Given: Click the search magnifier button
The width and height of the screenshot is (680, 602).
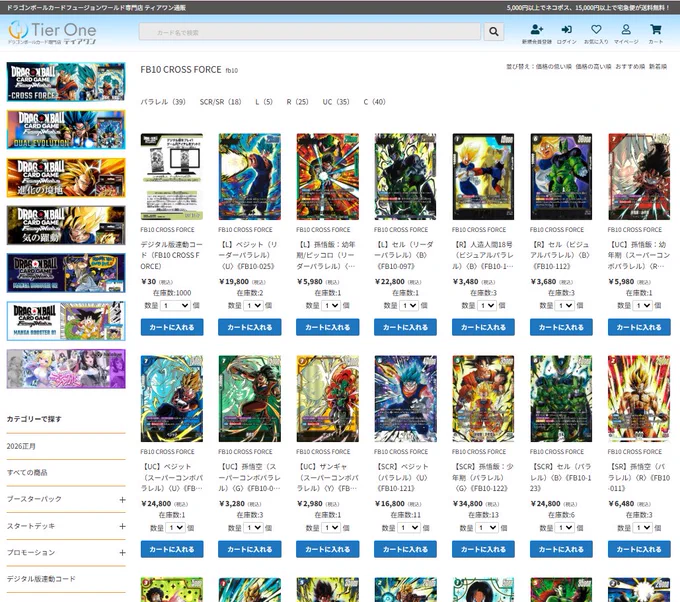Looking at the screenshot, I should click(x=494, y=31).
